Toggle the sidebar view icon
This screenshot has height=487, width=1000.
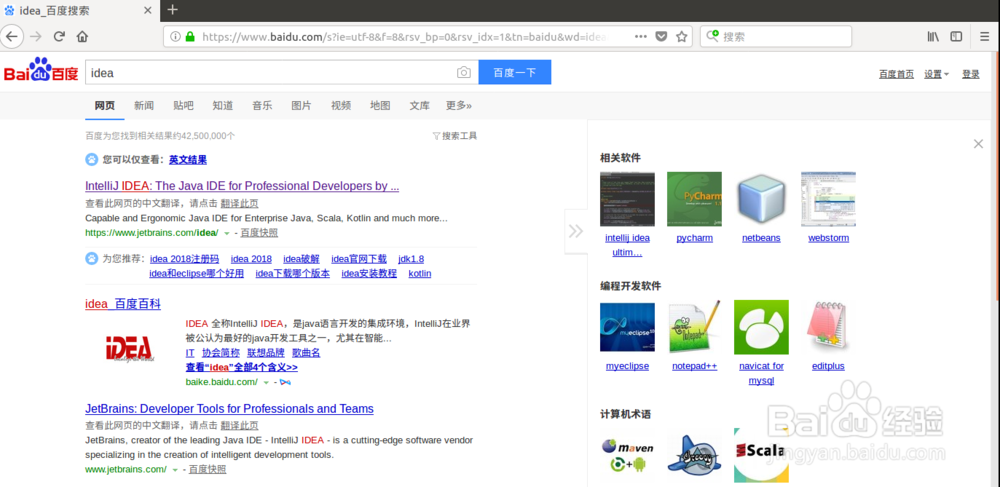956,36
